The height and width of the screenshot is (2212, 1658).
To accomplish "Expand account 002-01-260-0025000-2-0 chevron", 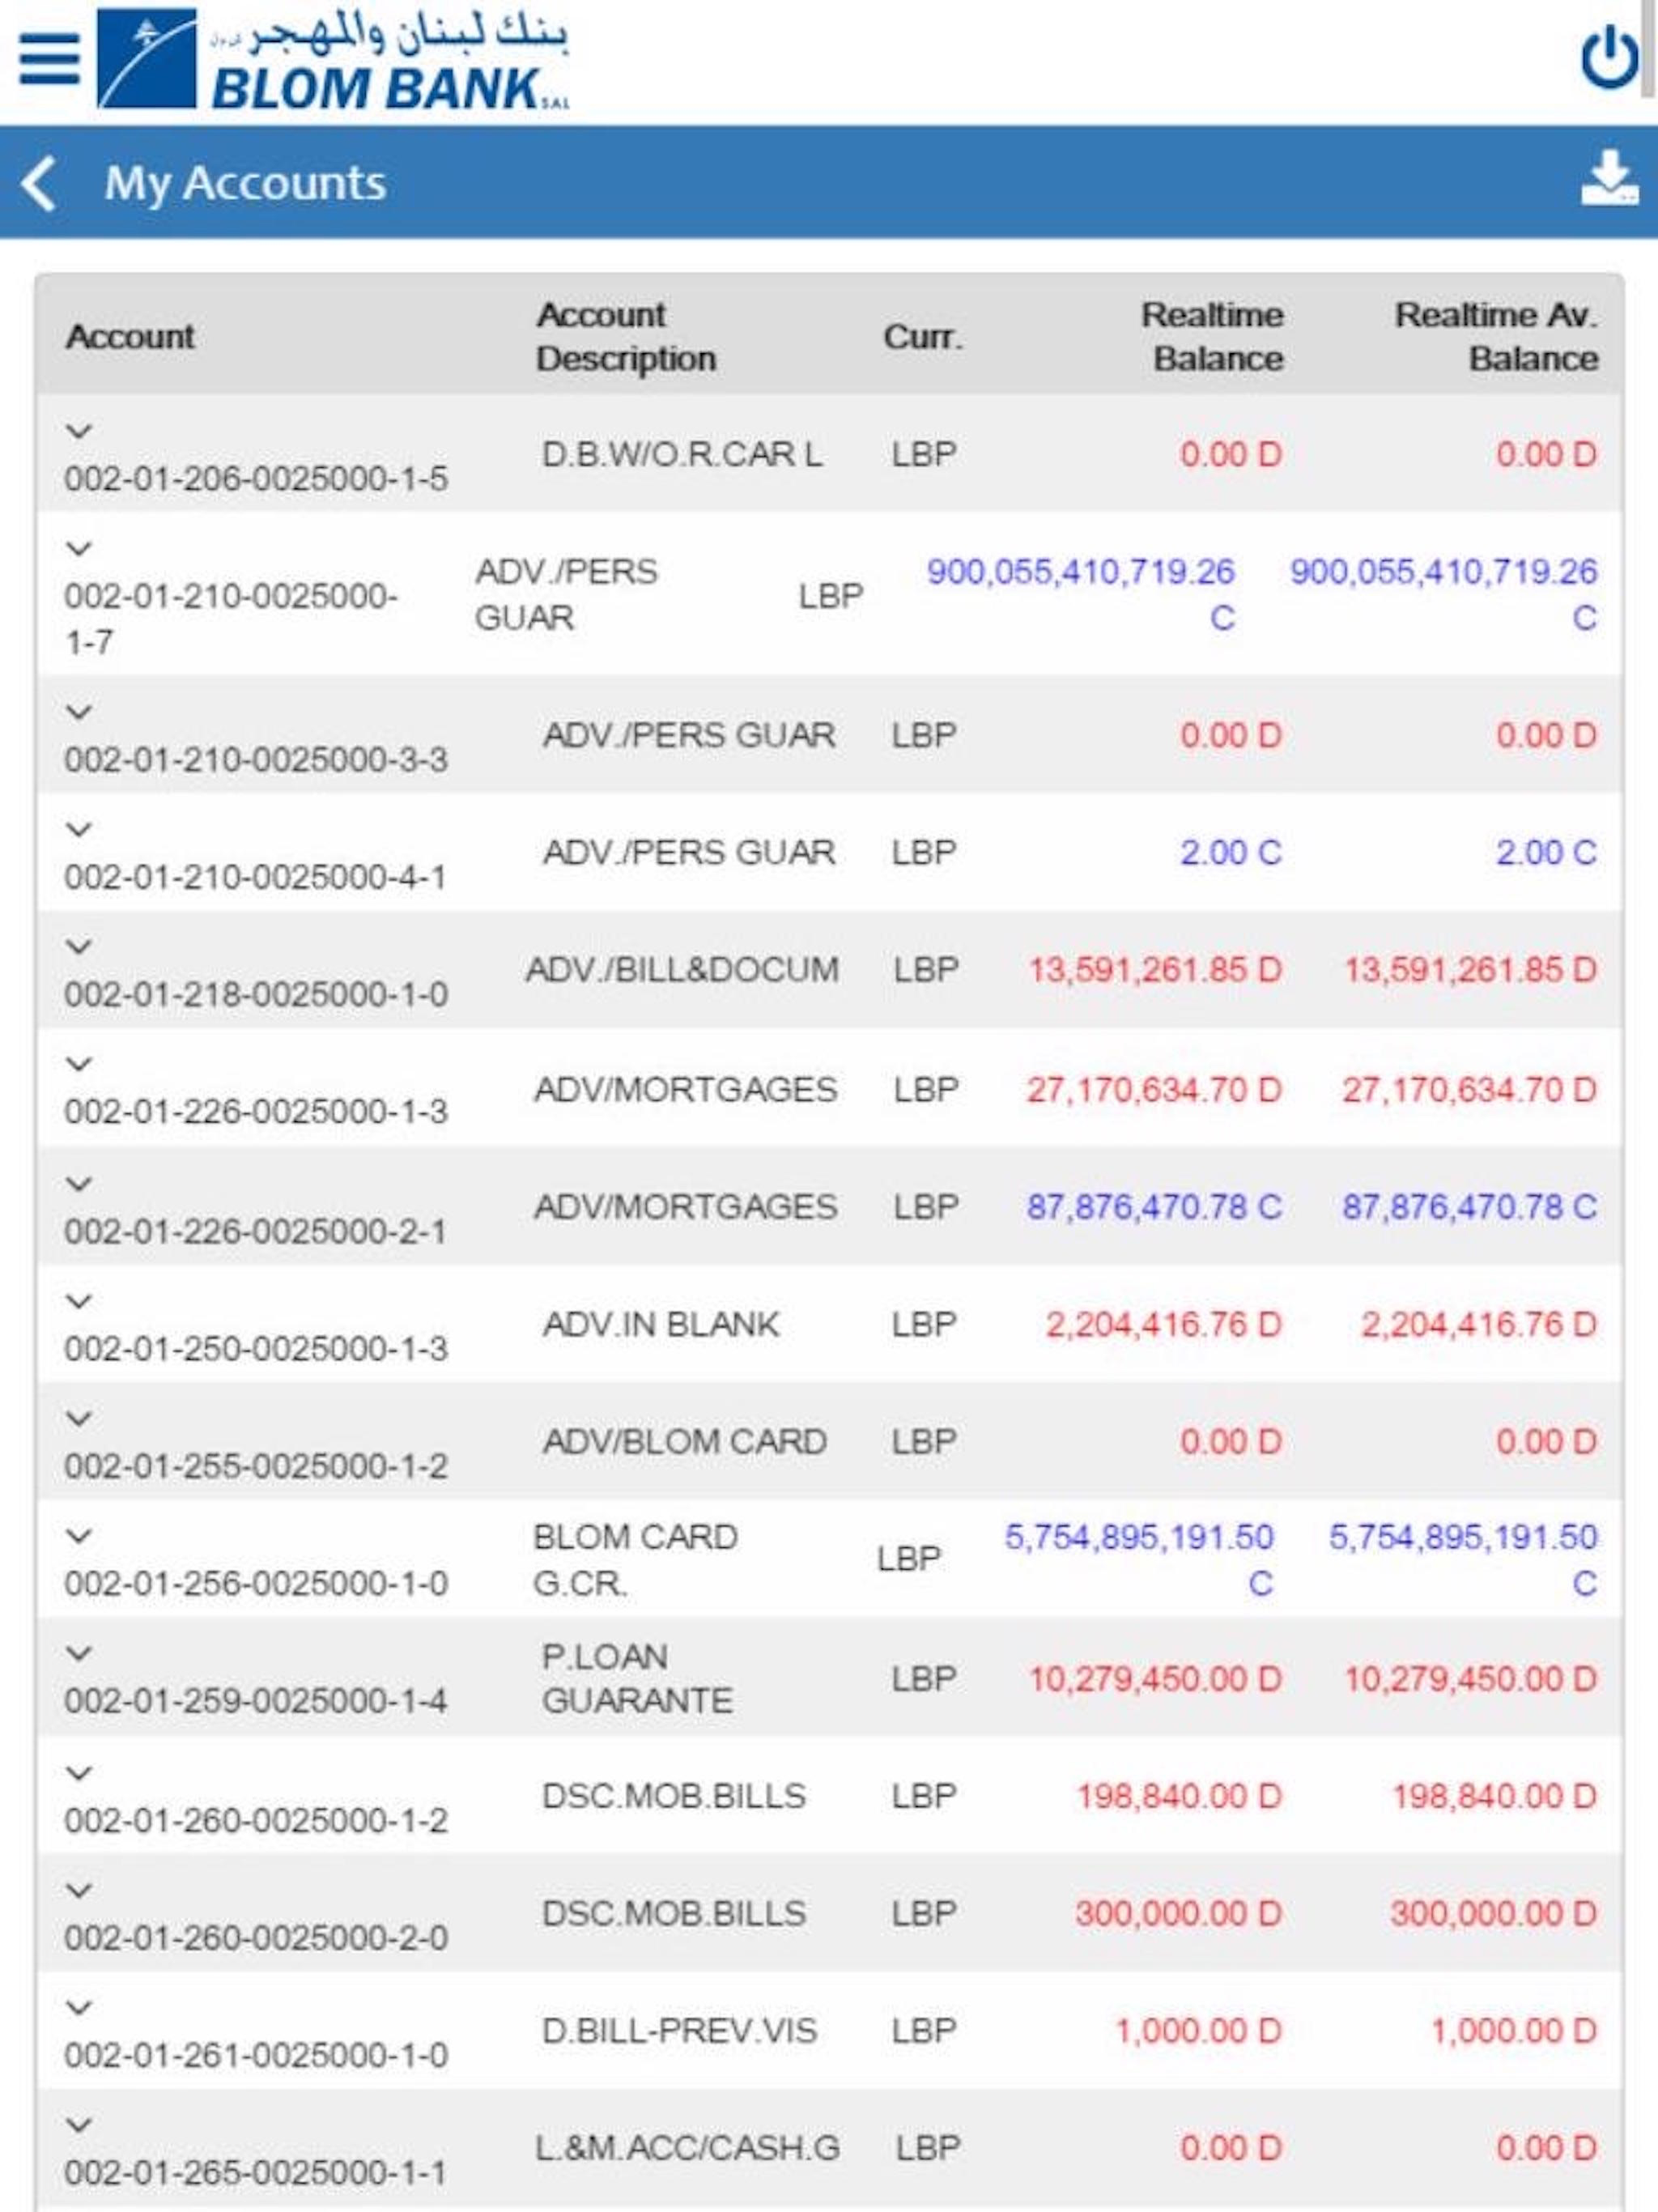I will pos(79,1890).
